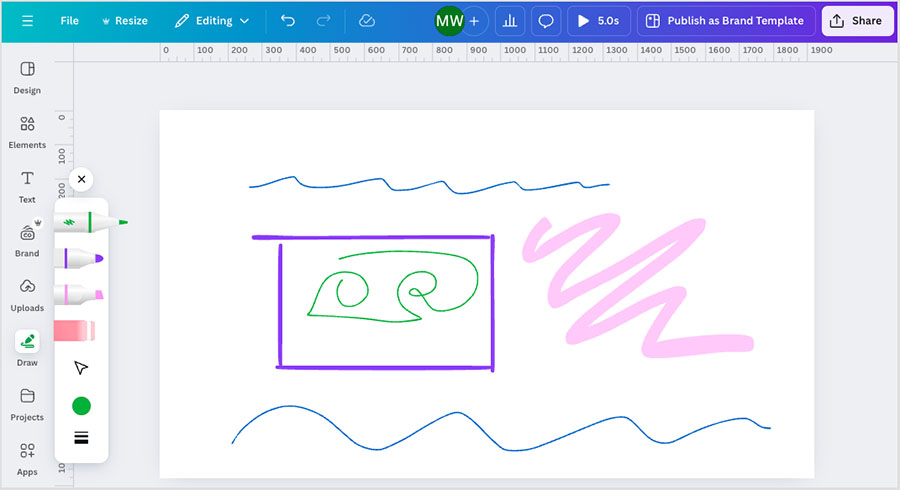
Task: Open the Projects side panel
Action: pos(27,405)
